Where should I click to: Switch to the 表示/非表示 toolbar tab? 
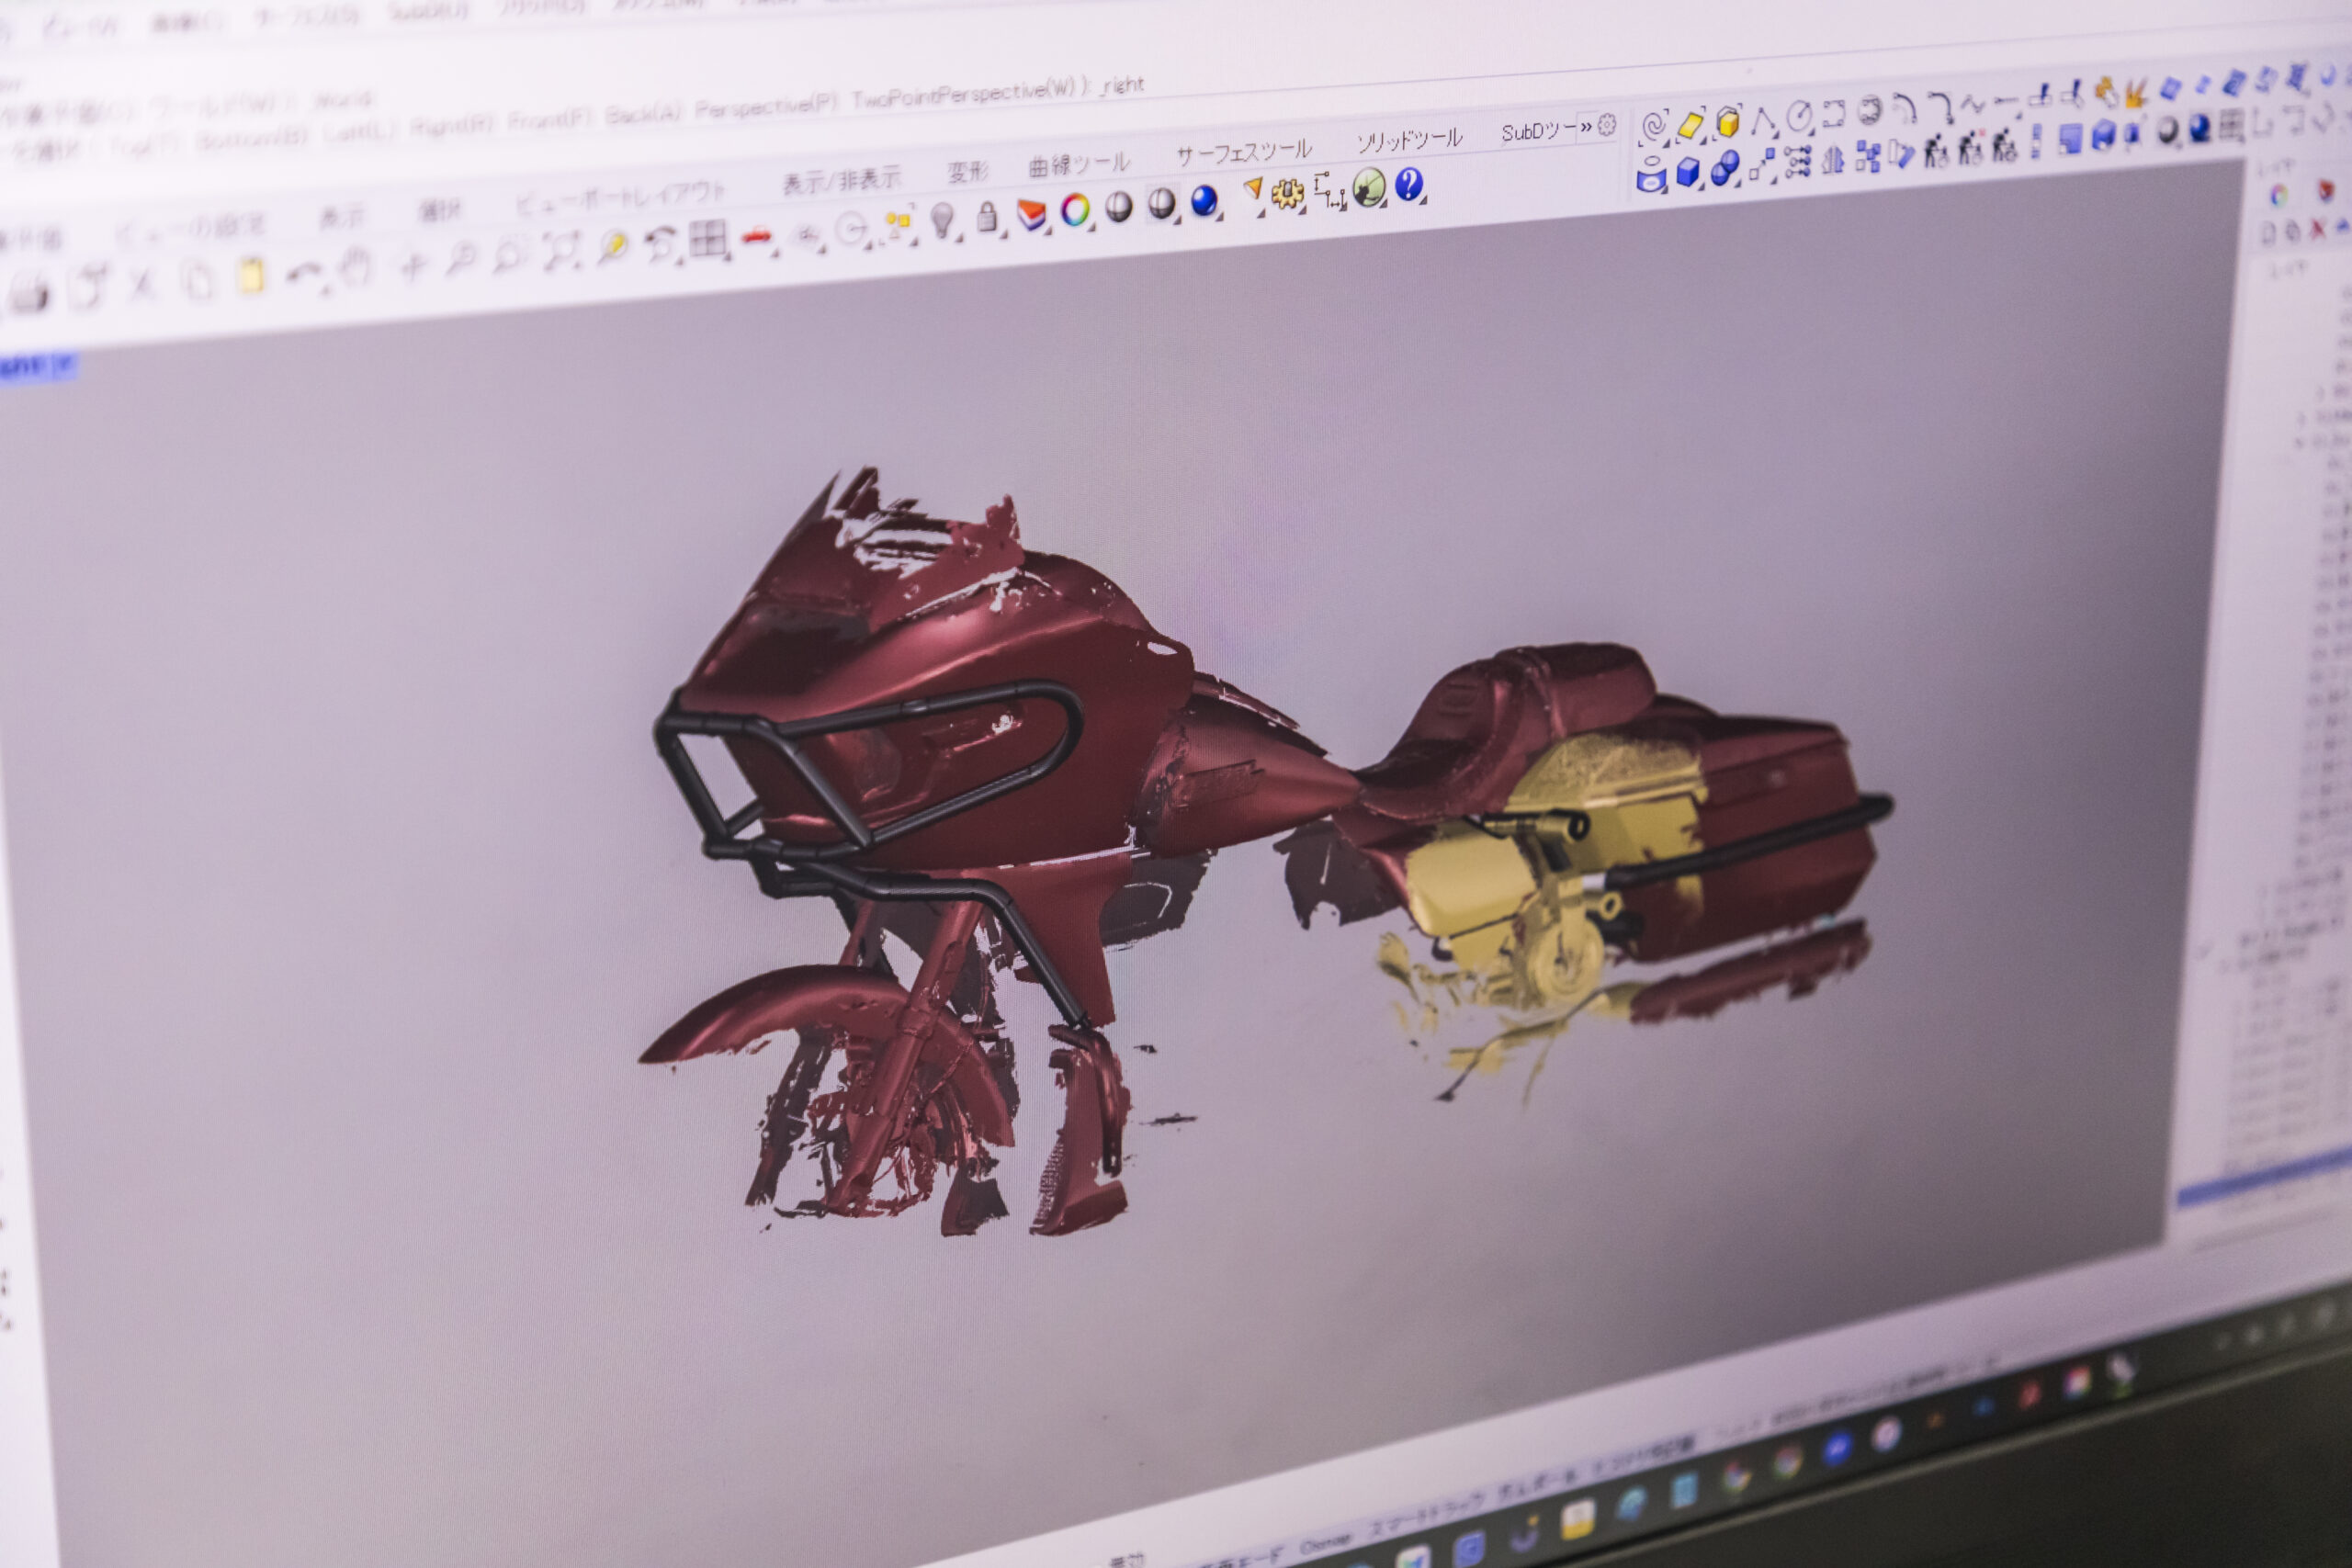point(841,179)
